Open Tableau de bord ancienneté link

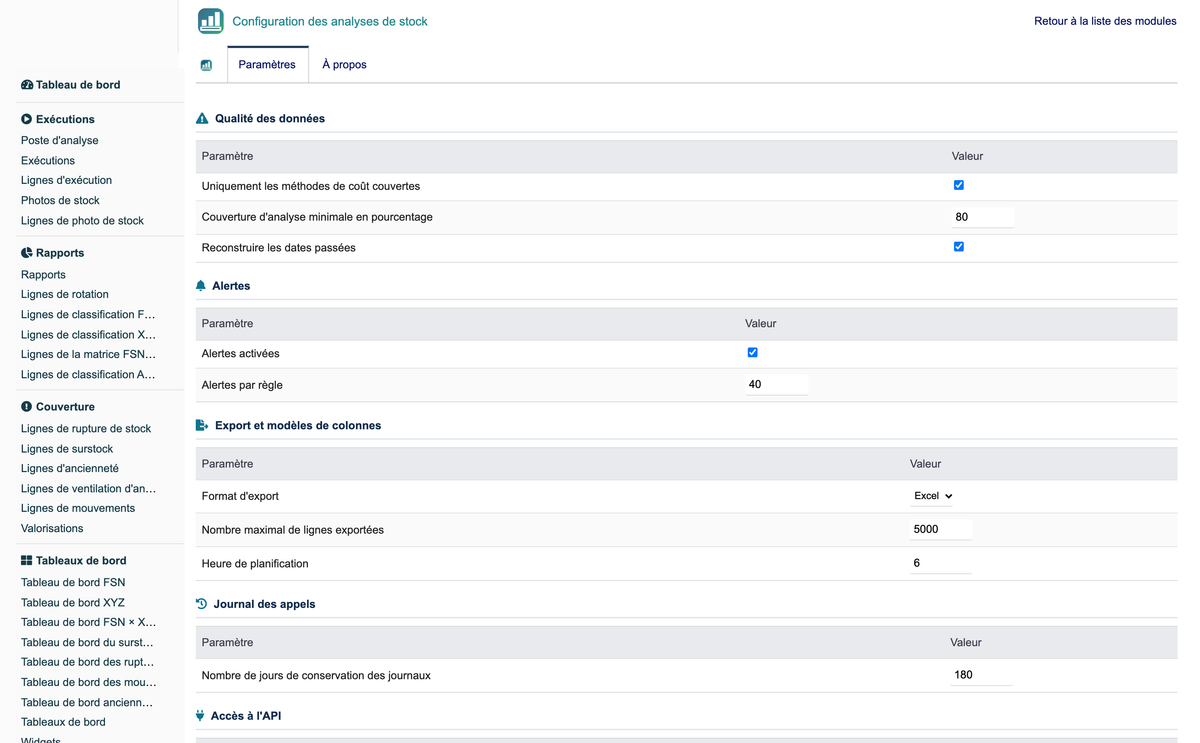(87, 703)
